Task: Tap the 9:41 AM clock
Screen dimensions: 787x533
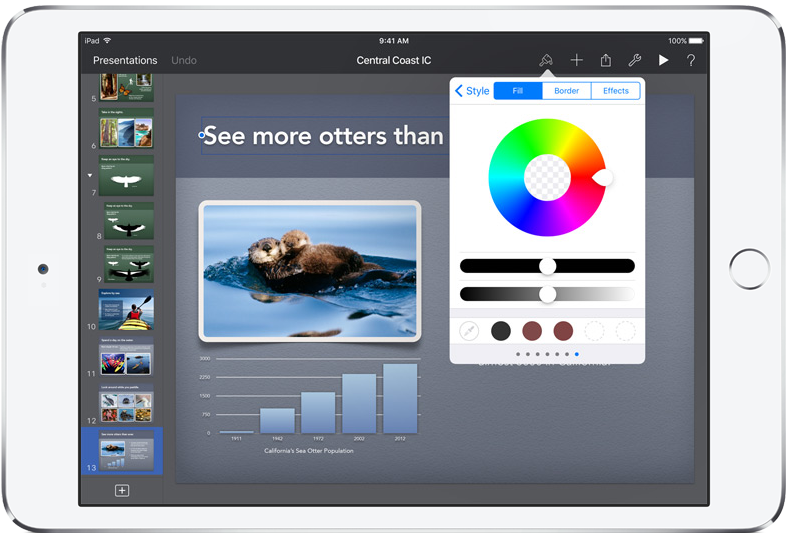Action: pyautogui.click(x=394, y=41)
